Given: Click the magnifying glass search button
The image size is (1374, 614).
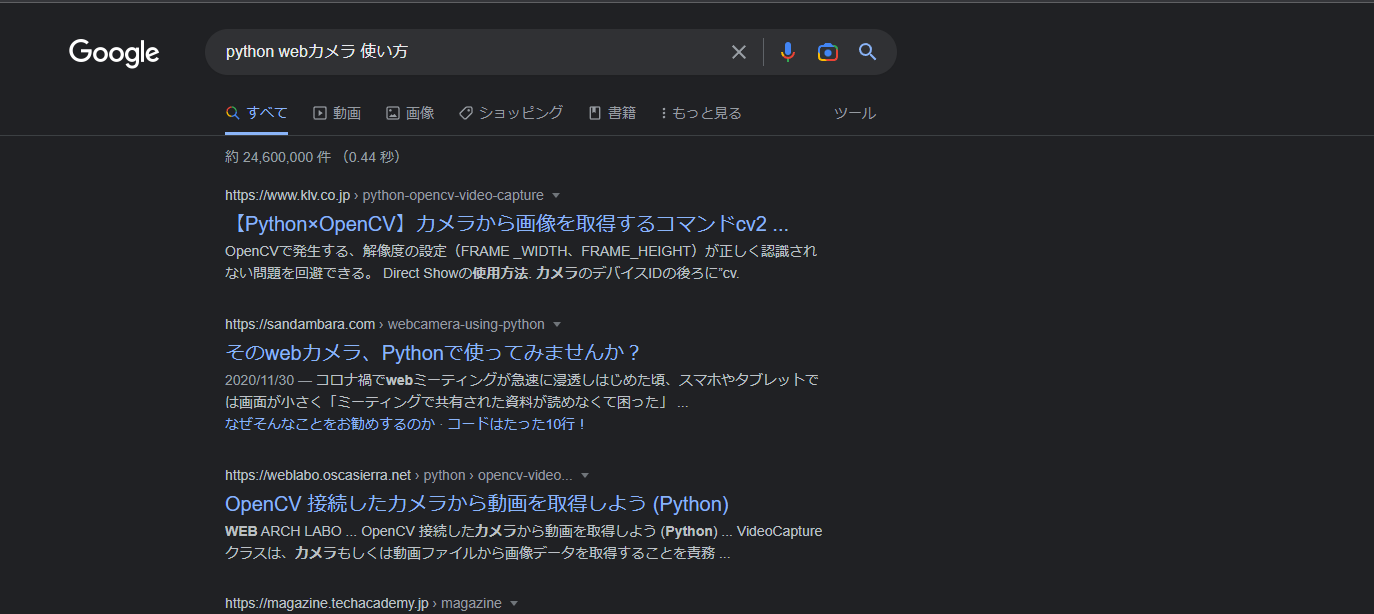Looking at the screenshot, I should (x=867, y=52).
